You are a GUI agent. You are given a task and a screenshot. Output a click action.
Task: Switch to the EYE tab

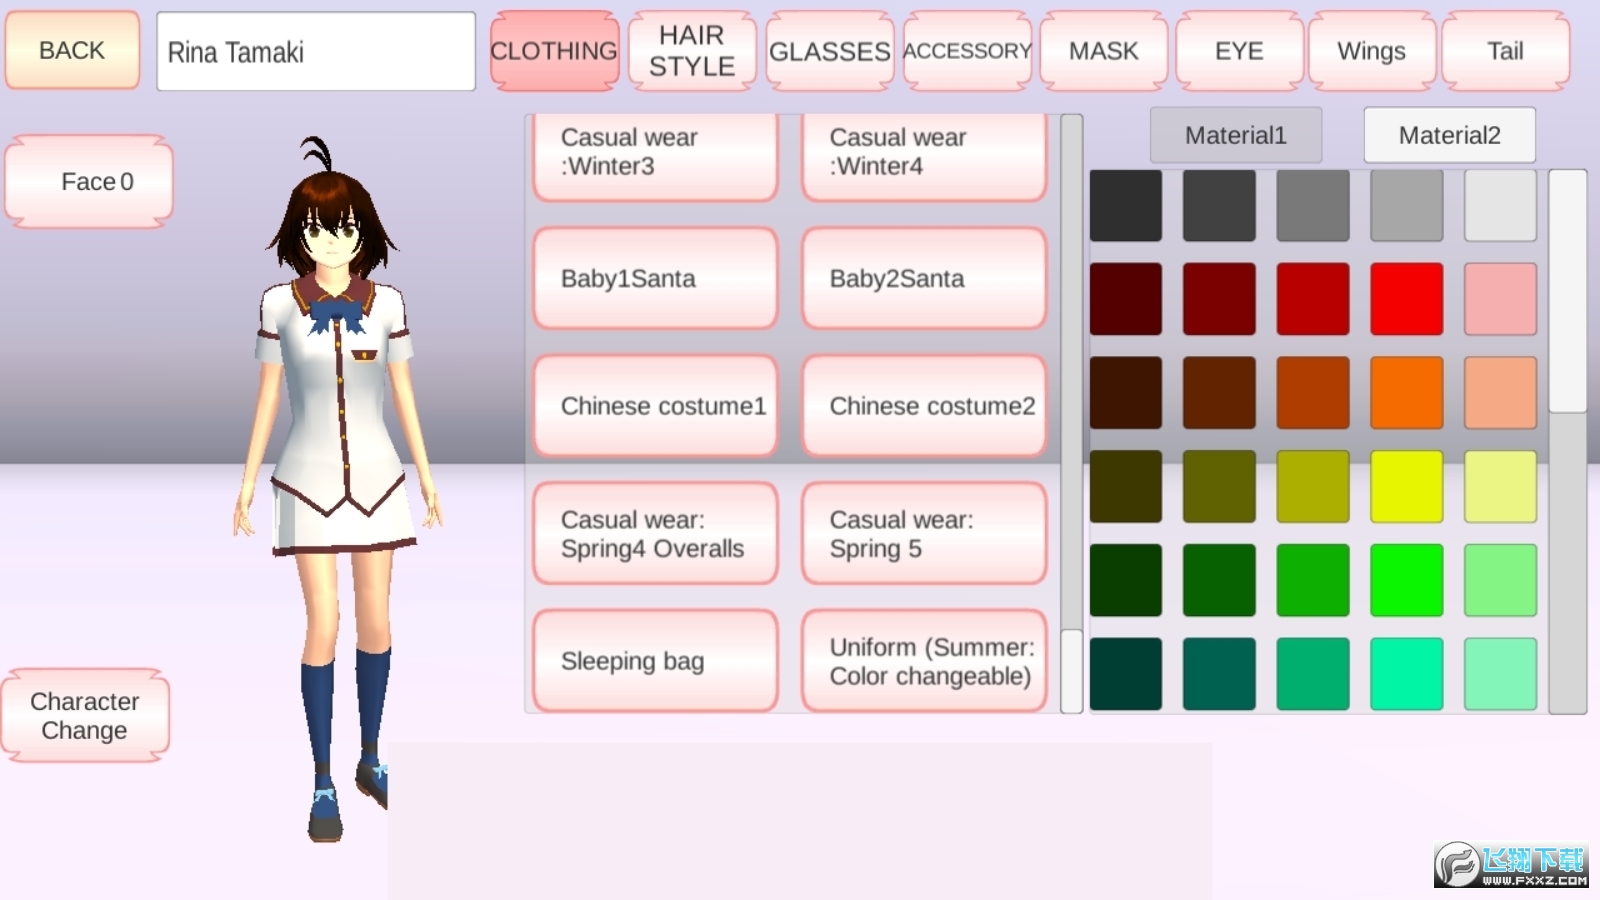point(1239,50)
